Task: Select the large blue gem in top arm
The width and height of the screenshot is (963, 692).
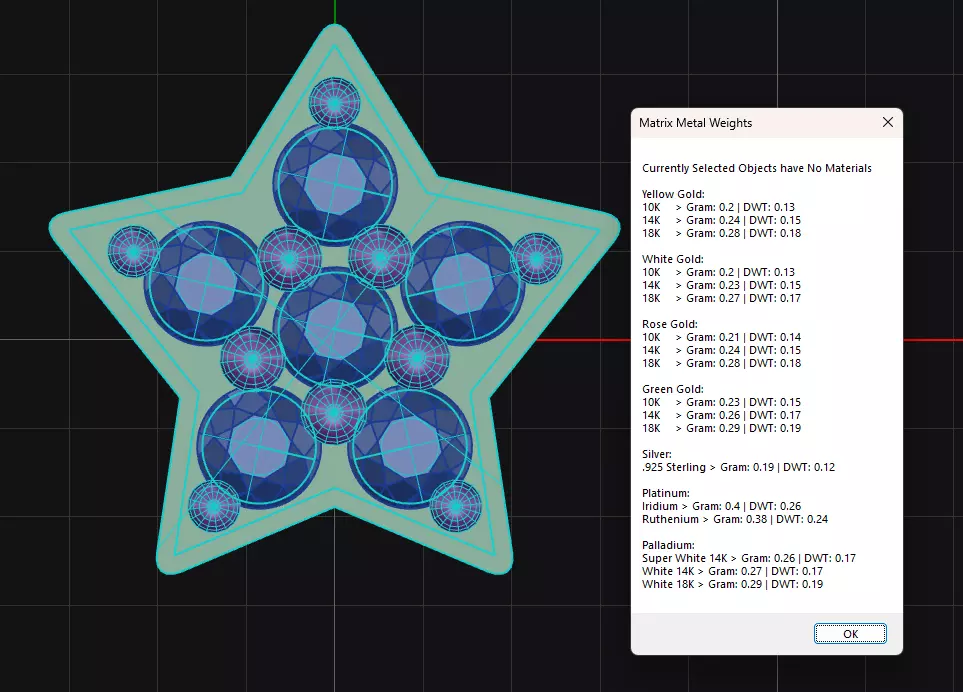Action: [335, 183]
